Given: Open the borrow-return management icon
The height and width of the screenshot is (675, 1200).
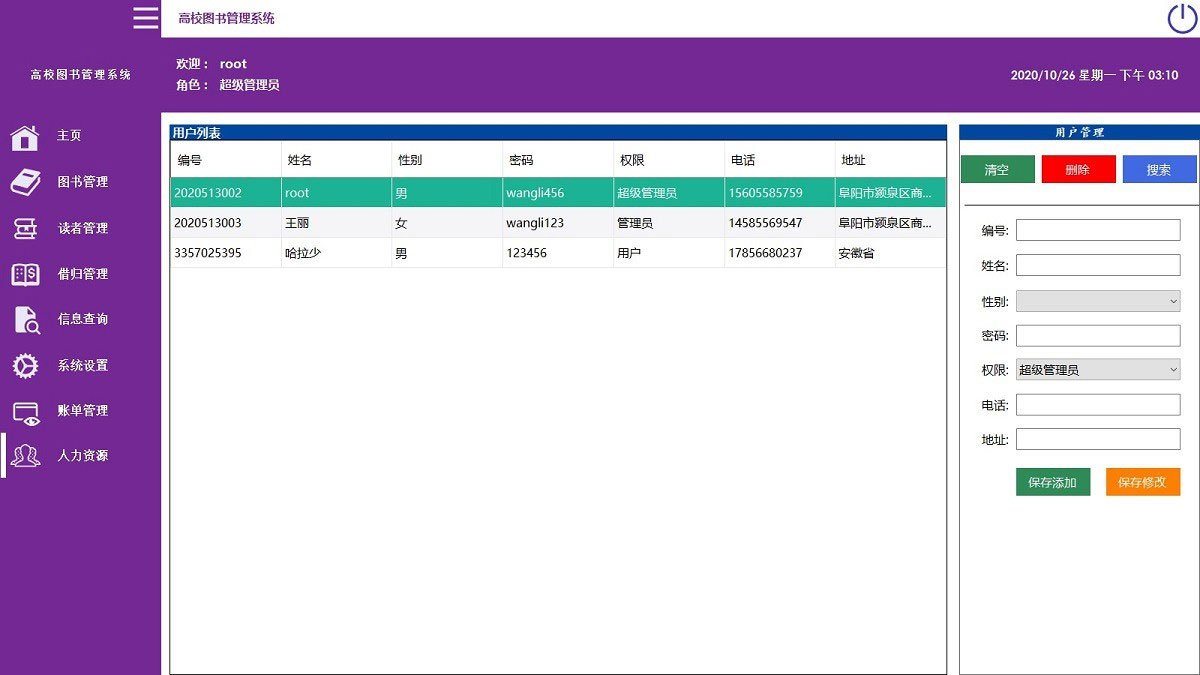Looking at the screenshot, I should pos(25,274).
